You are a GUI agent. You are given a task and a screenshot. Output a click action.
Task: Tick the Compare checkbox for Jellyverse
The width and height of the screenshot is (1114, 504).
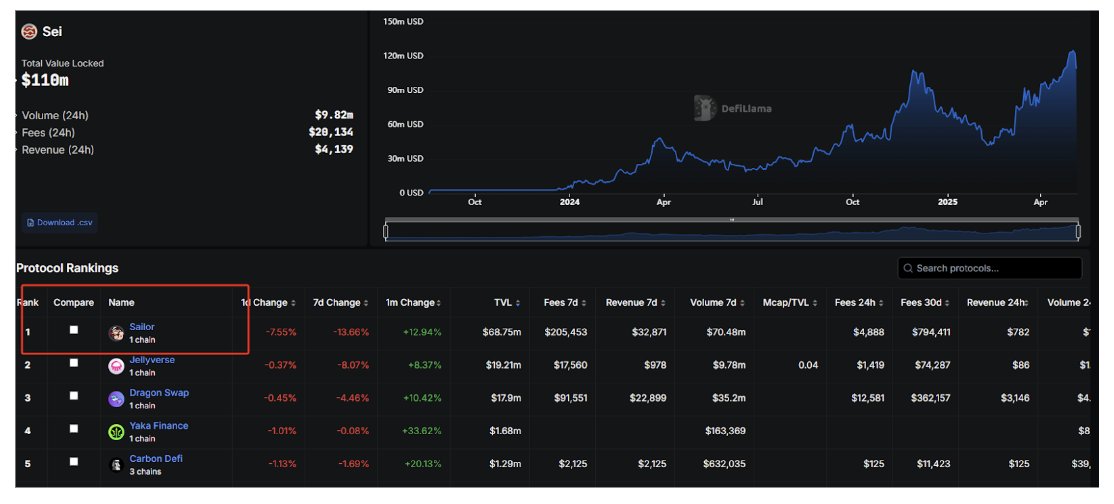click(x=74, y=363)
